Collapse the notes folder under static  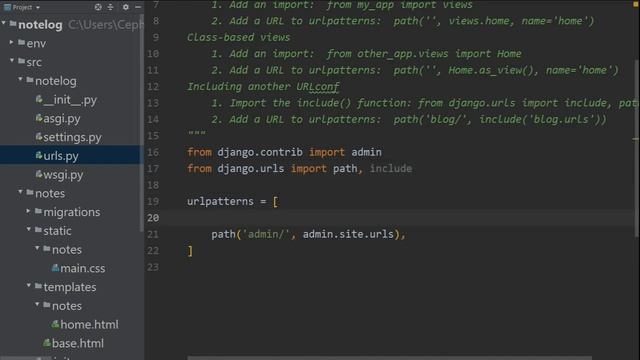(37, 248)
